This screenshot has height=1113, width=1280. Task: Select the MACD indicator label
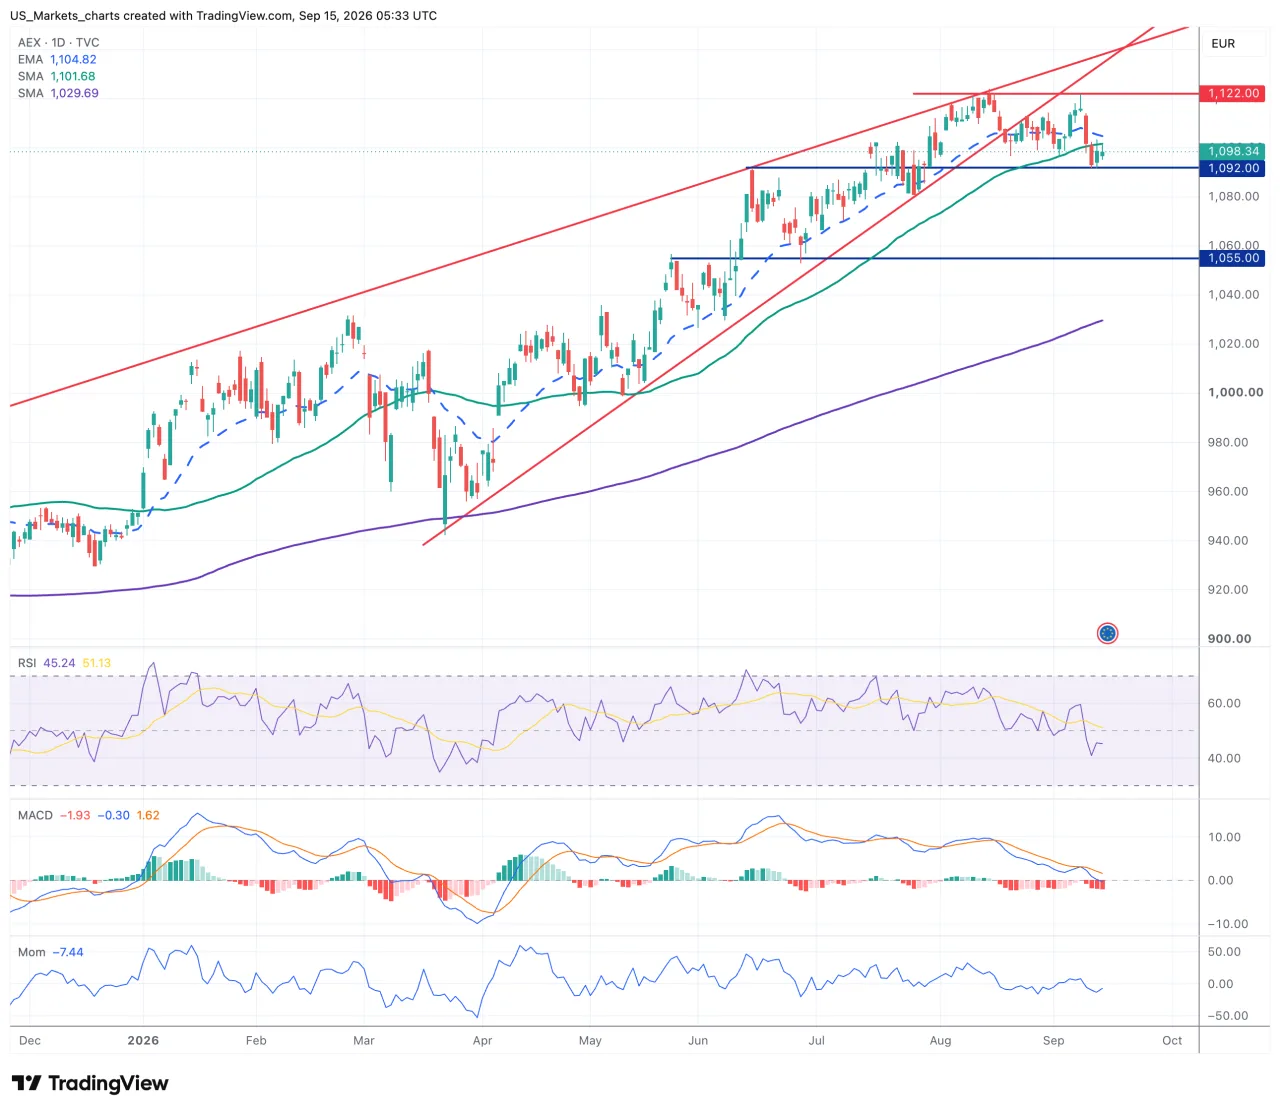35,815
